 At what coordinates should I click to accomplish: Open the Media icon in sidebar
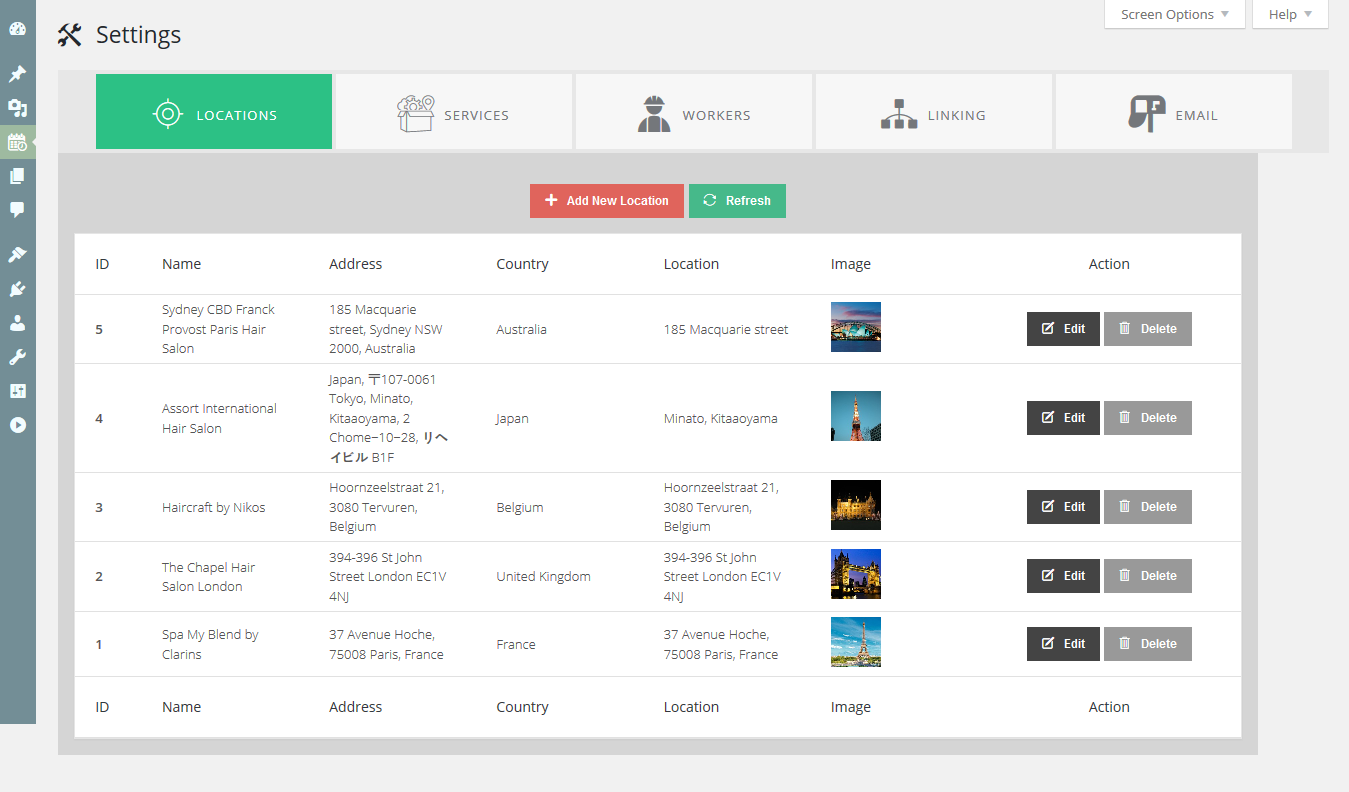pyautogui.click(x=17, y=108)
